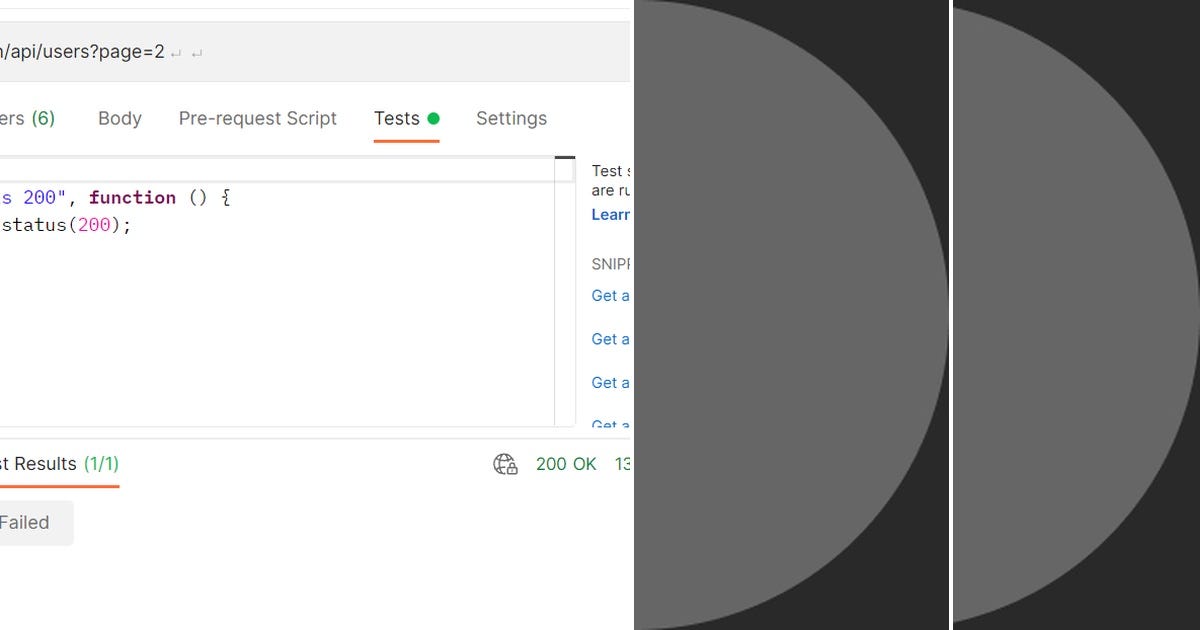Open the Pre-request Script tab
The width and height of the screenshot is (1200, 630).
click(x=257, y=118)
